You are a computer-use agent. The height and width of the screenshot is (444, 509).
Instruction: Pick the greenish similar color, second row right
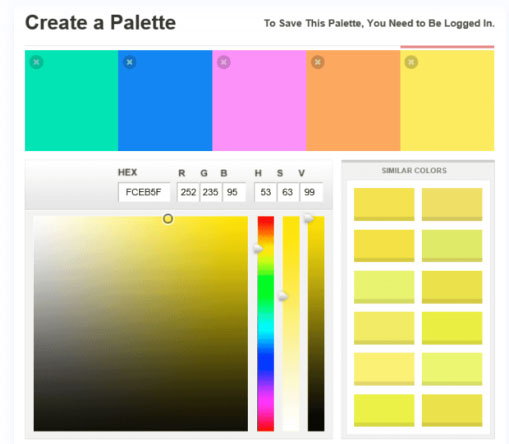point(452,245)
